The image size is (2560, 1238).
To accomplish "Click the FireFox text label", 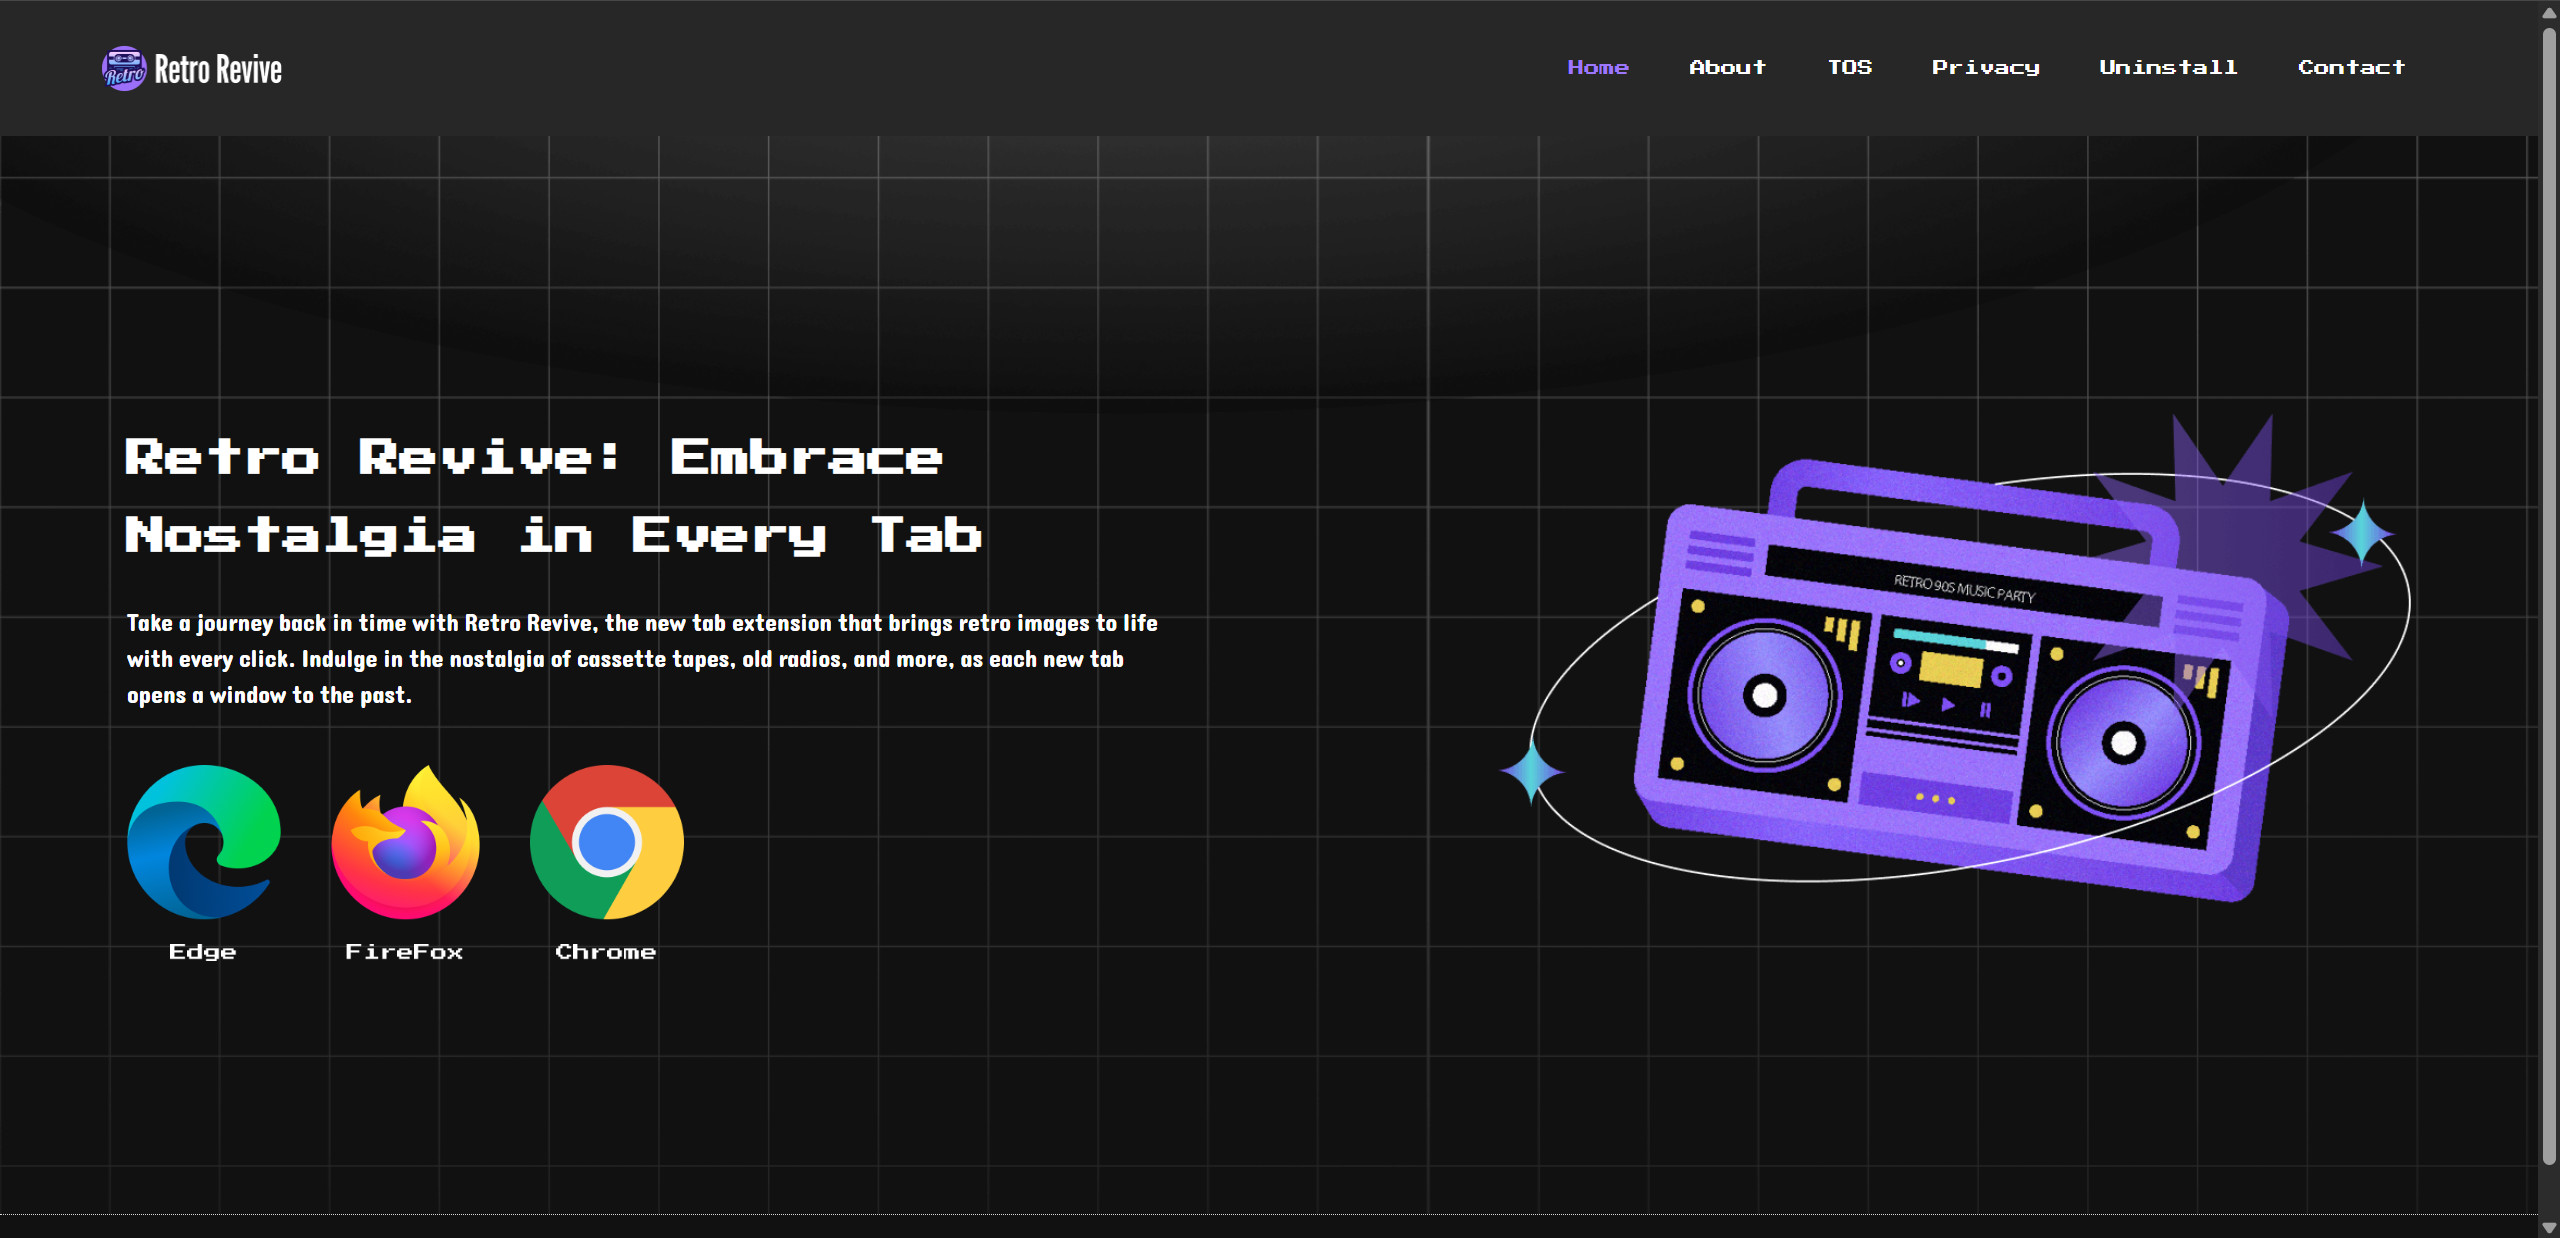I will [404, 951].
